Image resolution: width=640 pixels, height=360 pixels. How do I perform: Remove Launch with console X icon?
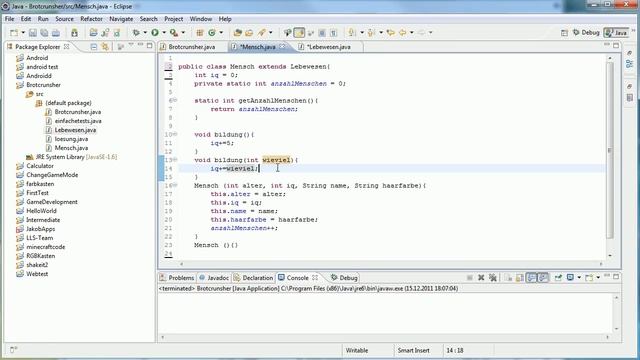pos(481,278)
